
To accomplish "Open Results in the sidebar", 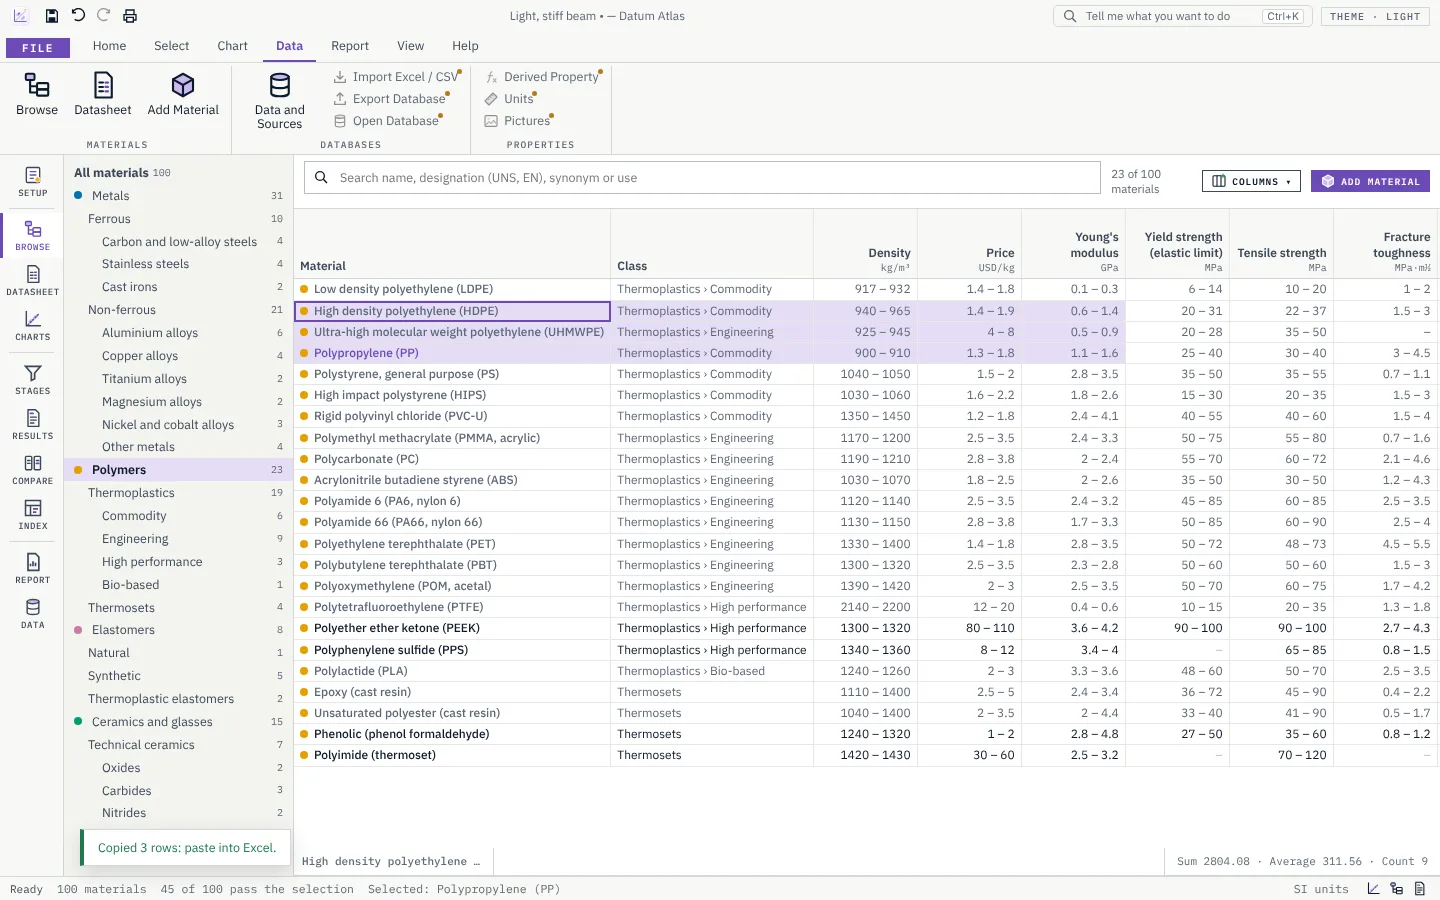I will (33, 425).
